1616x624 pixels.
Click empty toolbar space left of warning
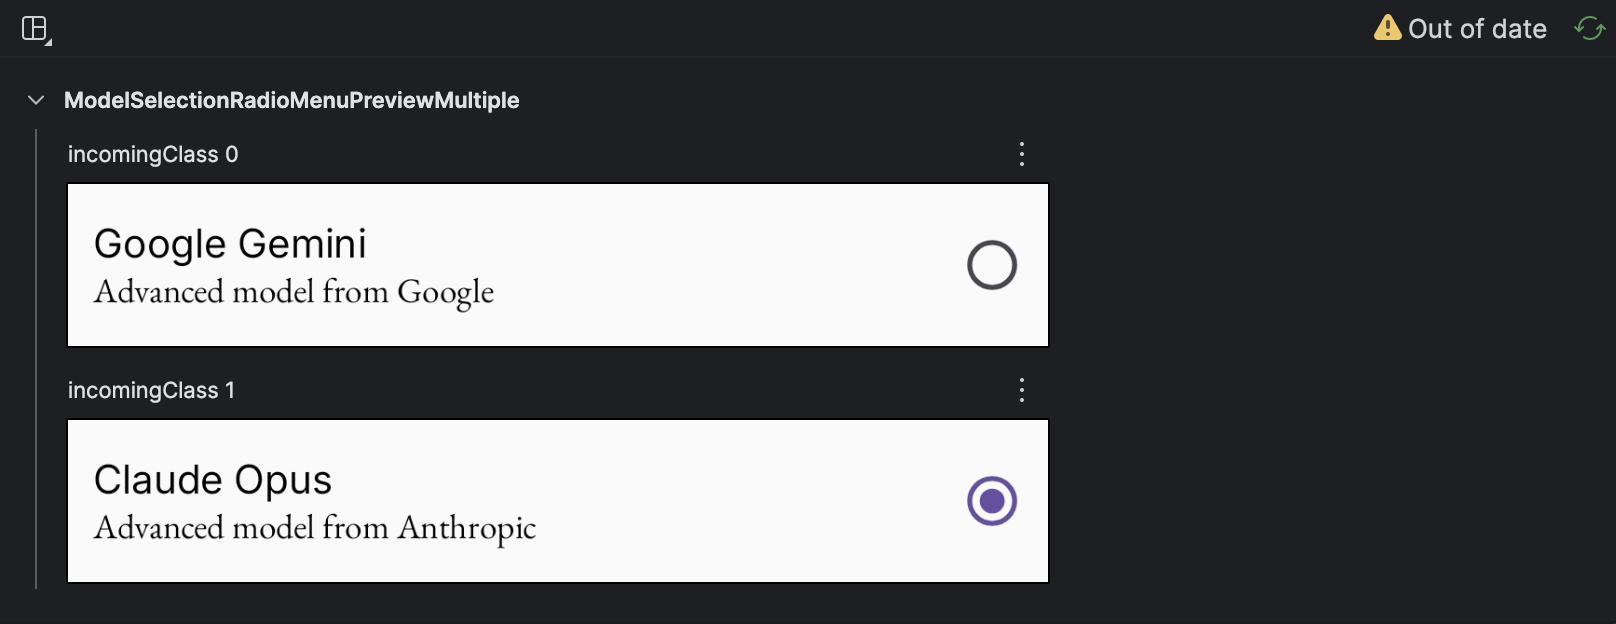click(800, 28)
